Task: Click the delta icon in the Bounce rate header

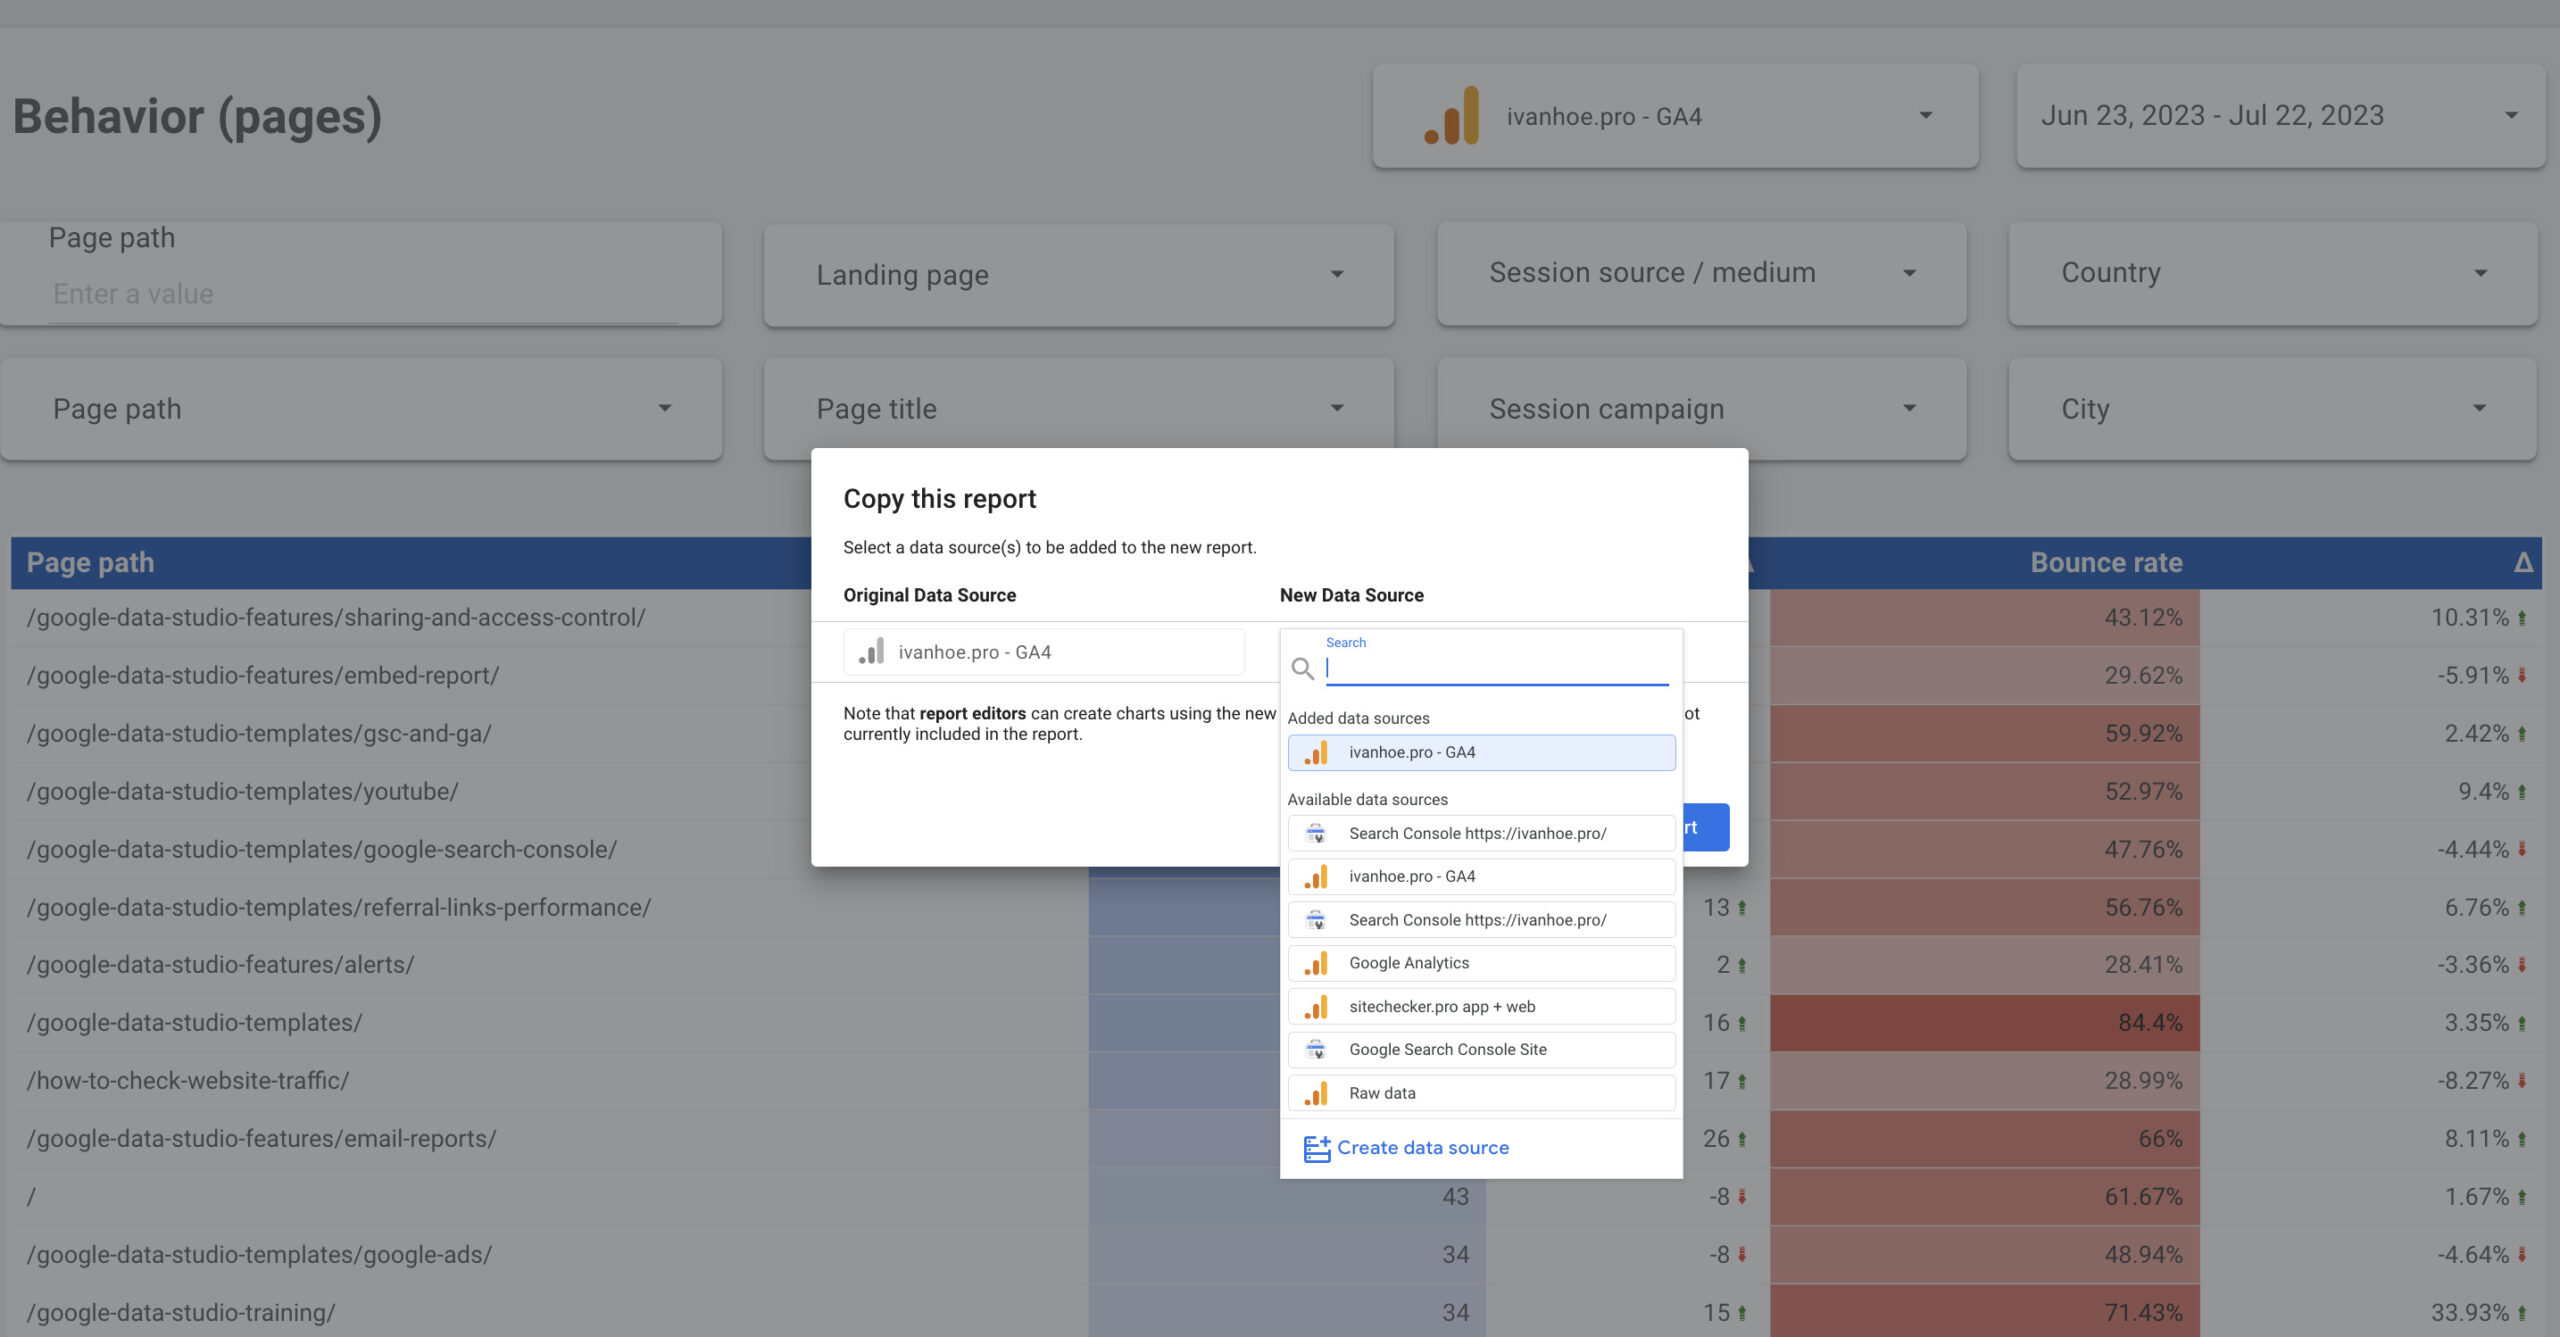Action: (2523, 563)
